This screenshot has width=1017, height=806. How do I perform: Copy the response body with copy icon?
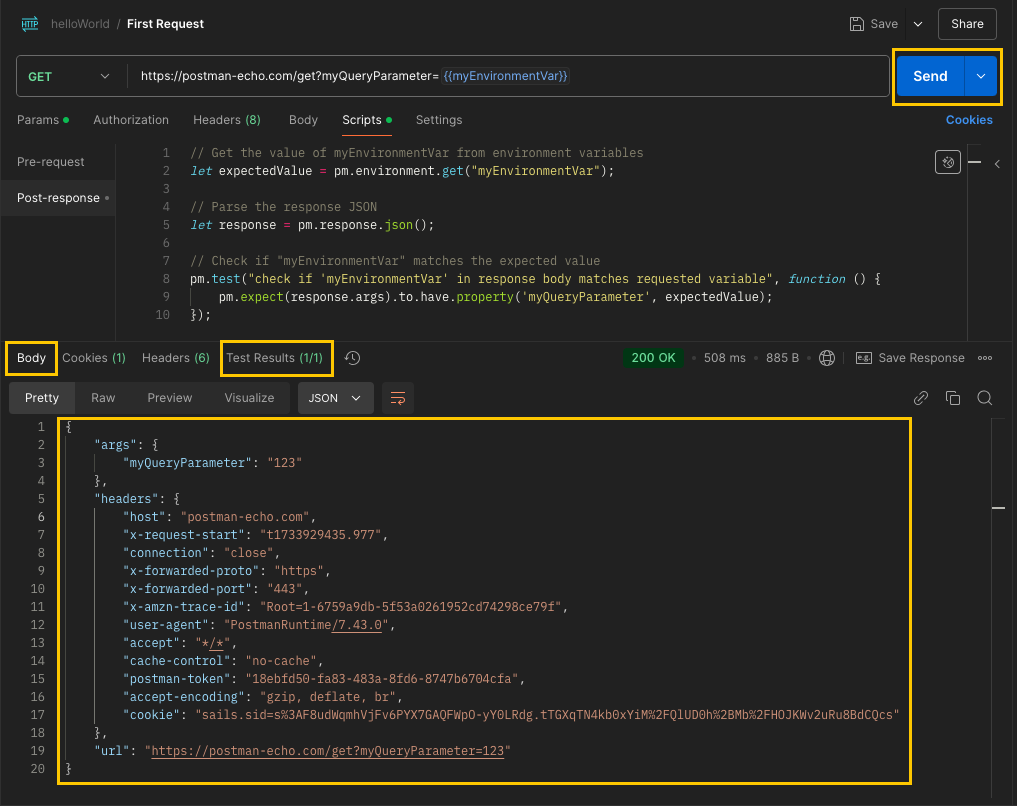[x=953, y=397]
